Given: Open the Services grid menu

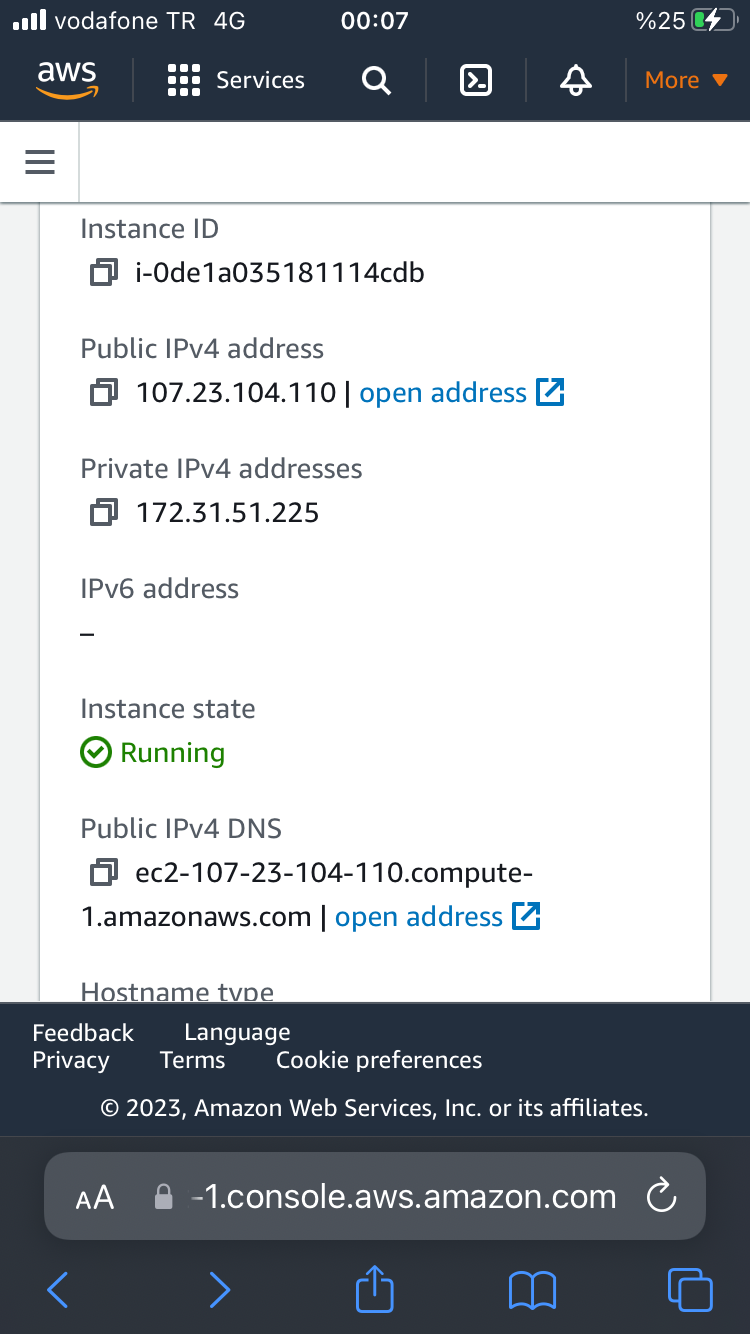Looking at the screenshot, I should [236, 80].
